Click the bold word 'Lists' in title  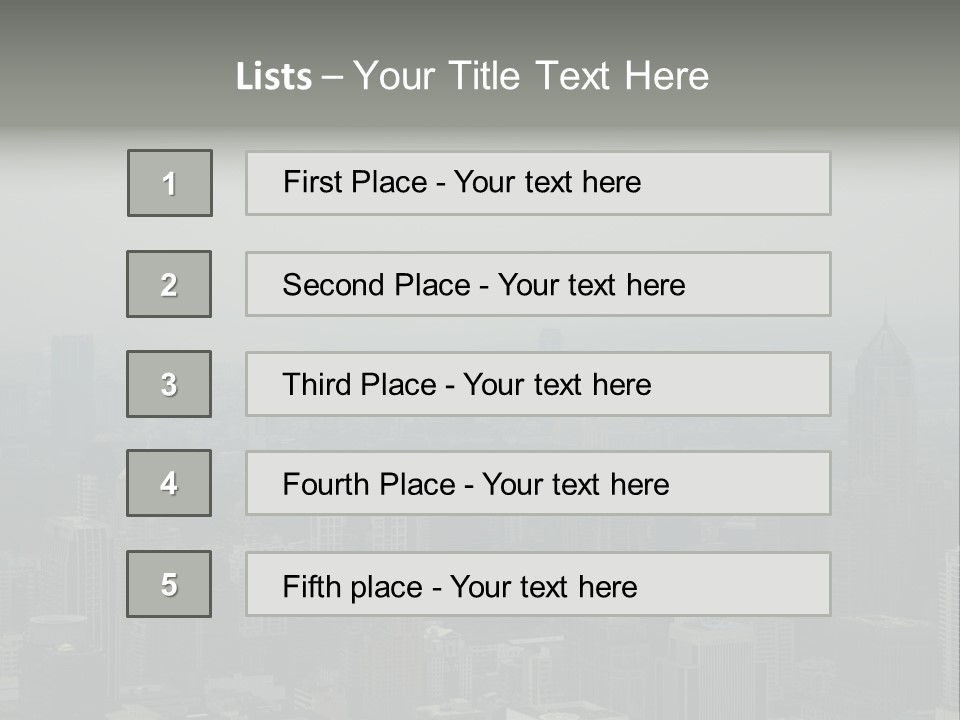273,77
